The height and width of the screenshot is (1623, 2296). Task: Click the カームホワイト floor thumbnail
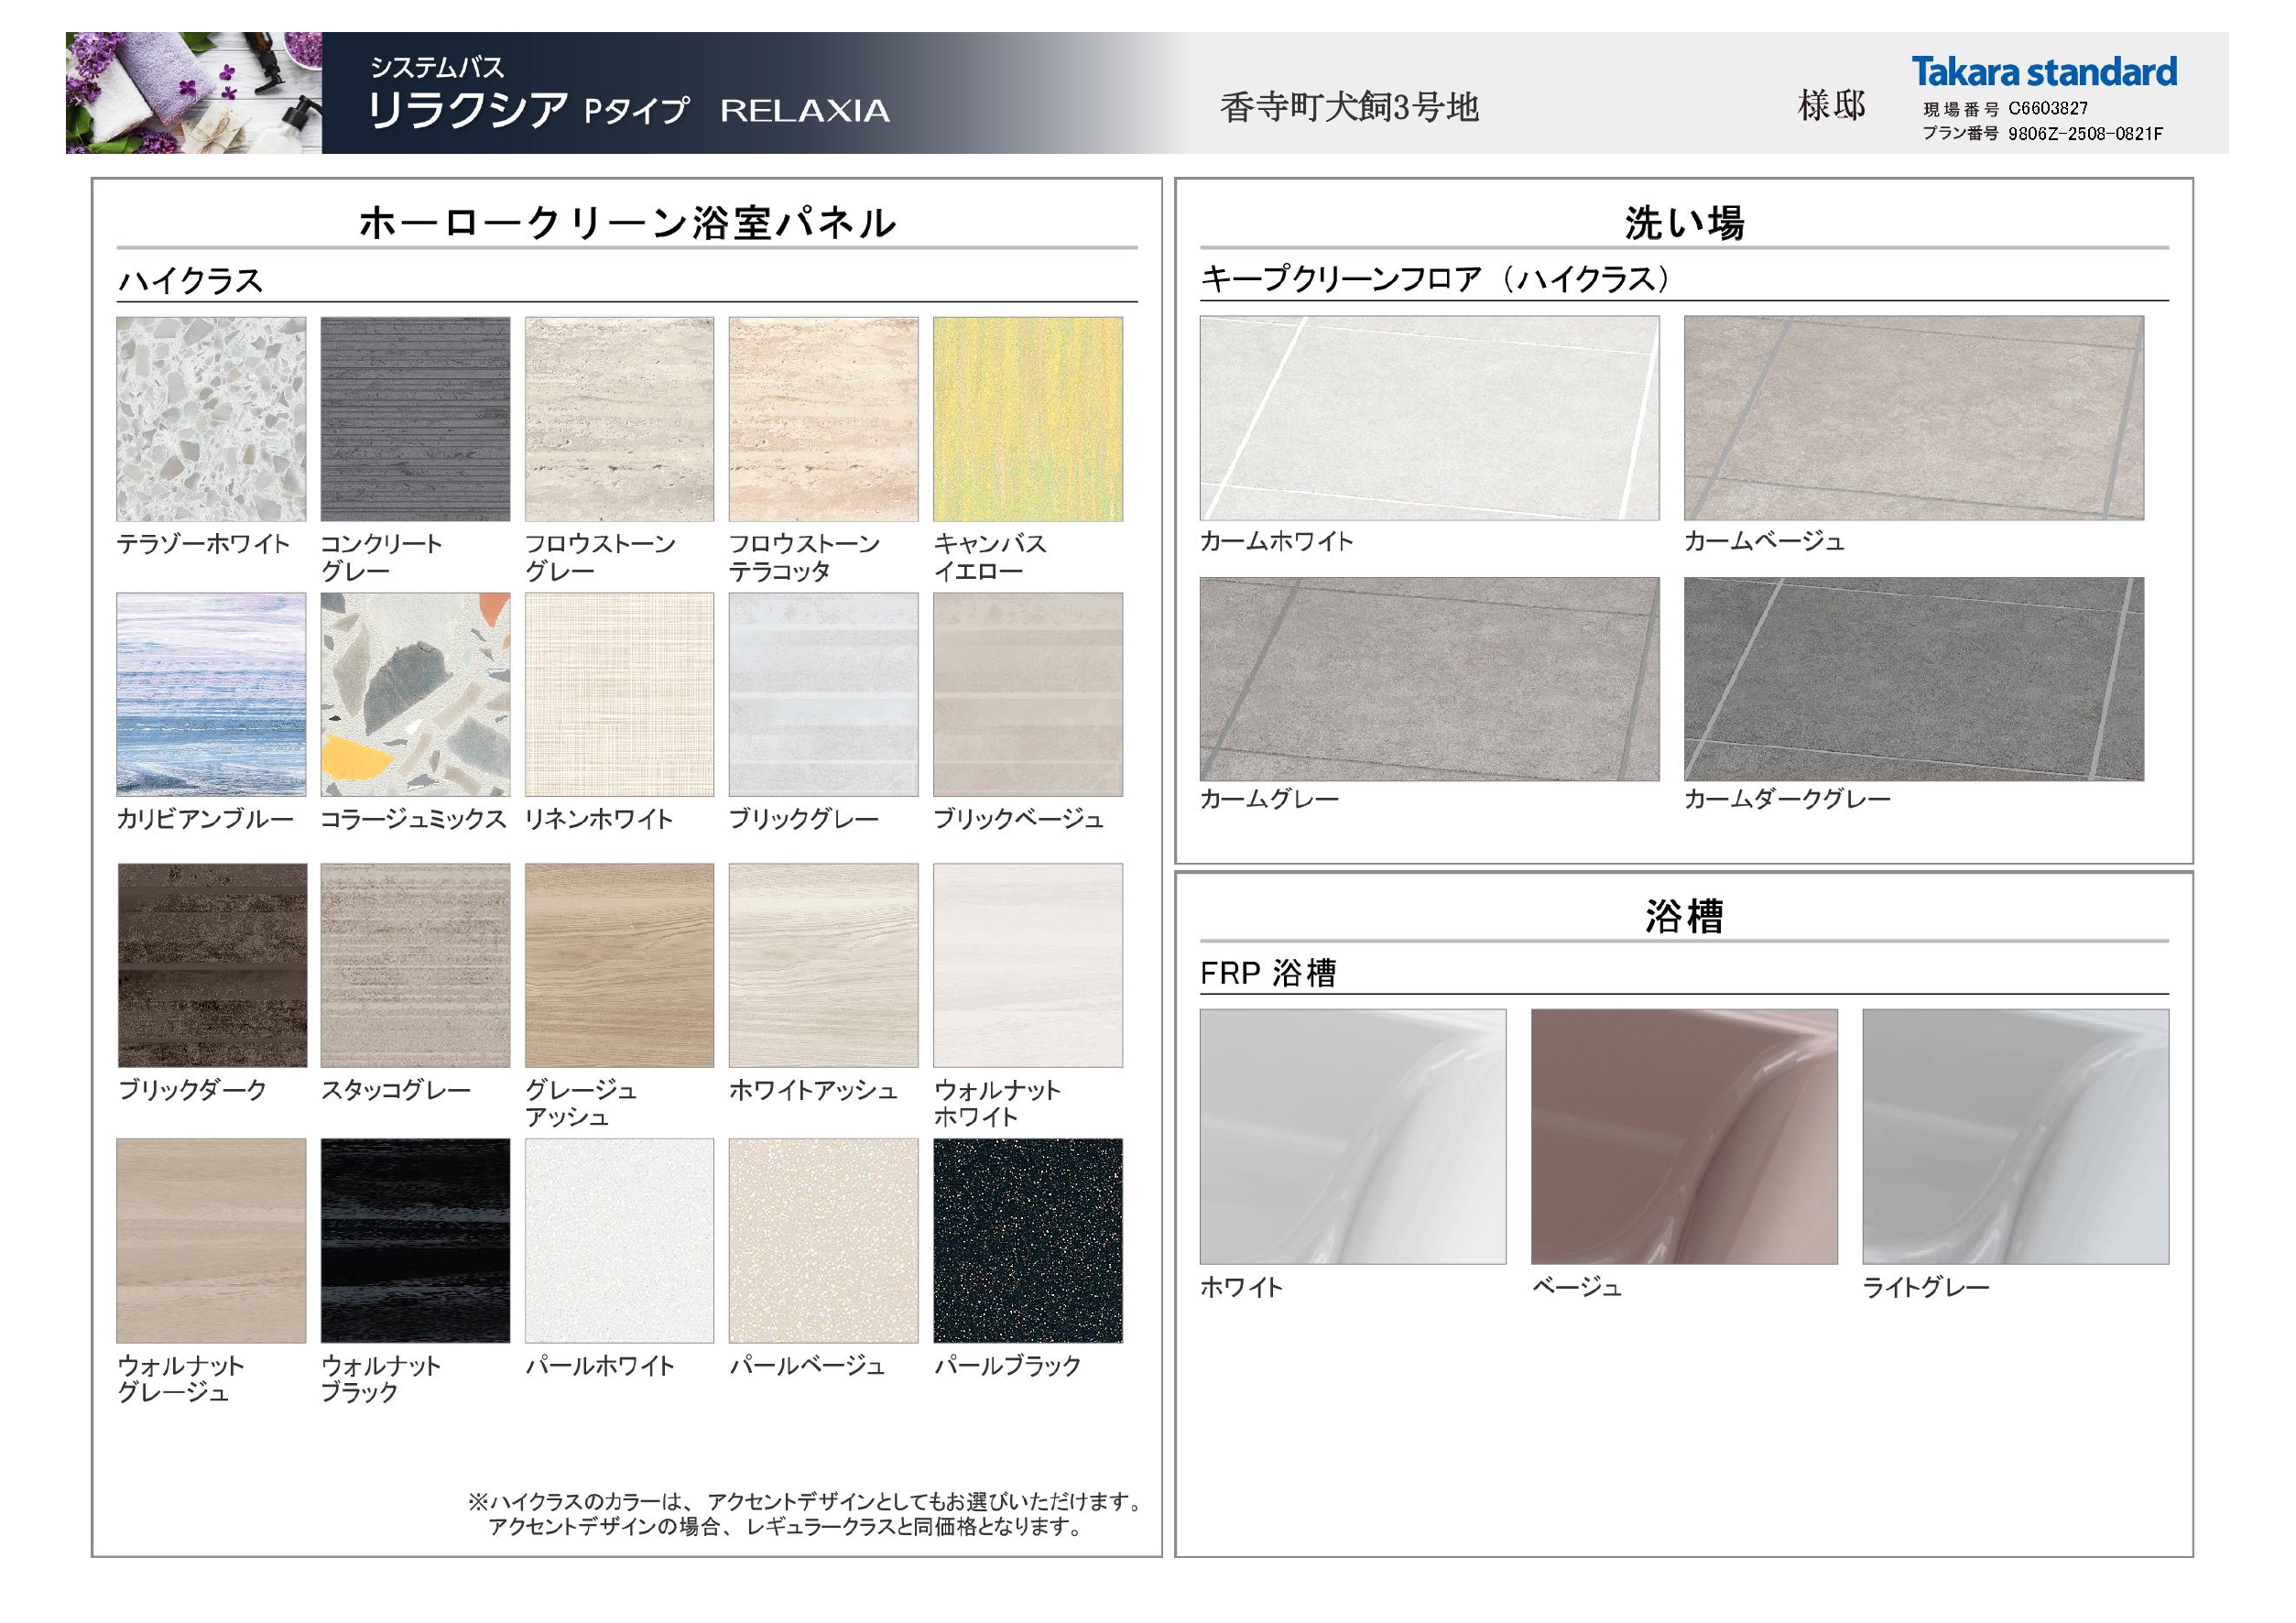[x=1429, y=418]
